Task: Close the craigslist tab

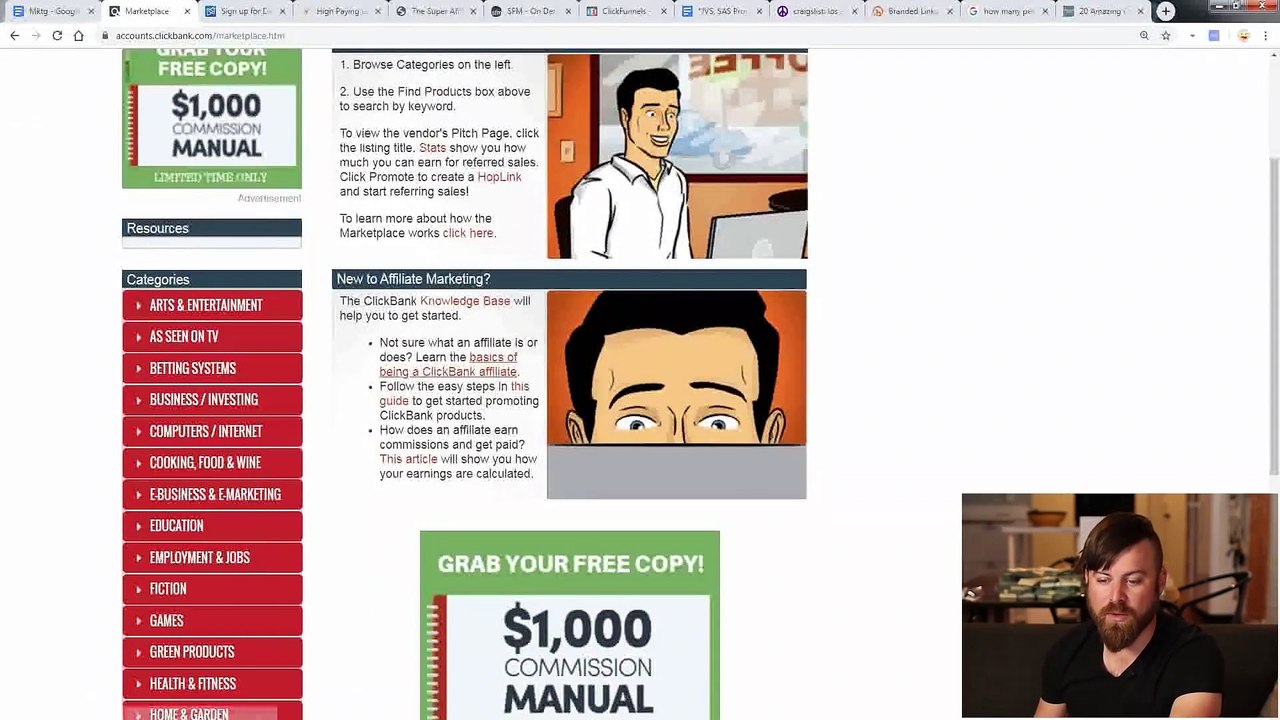Action: click(854, 11)
